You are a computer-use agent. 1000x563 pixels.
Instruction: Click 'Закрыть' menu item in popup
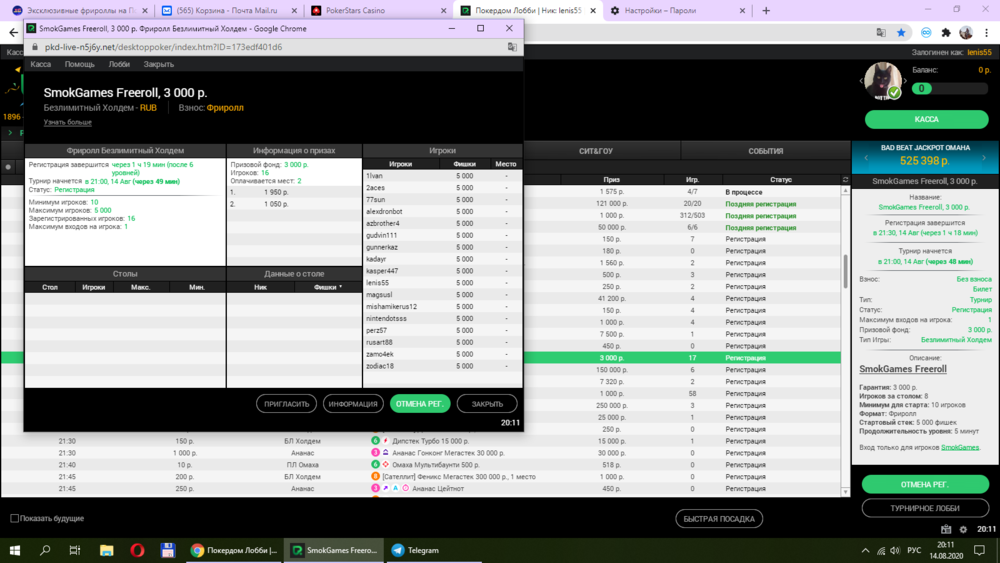click(x=158, y=64)
